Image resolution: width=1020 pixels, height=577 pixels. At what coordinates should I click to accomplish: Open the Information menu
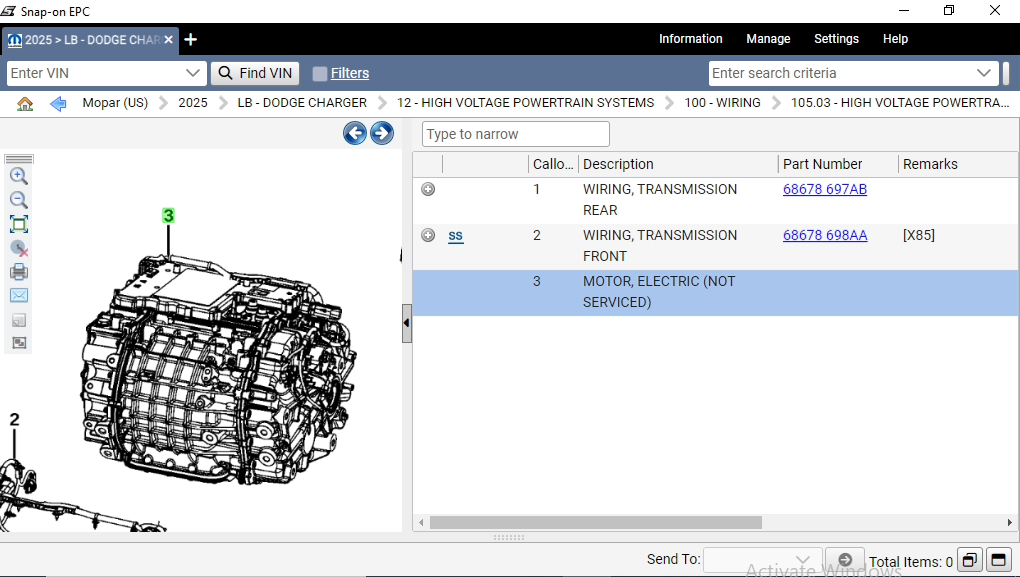pos(690,39)
